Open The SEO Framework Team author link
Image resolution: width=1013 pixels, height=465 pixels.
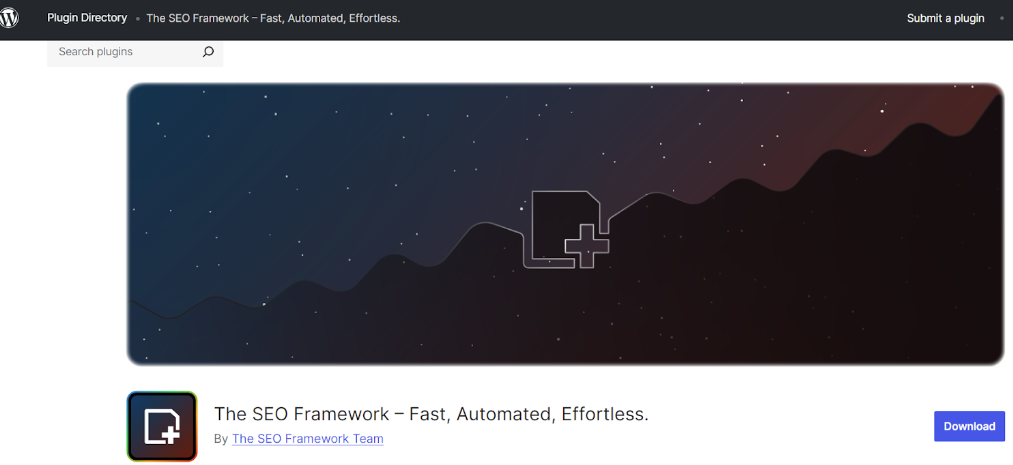pos(308,439)
